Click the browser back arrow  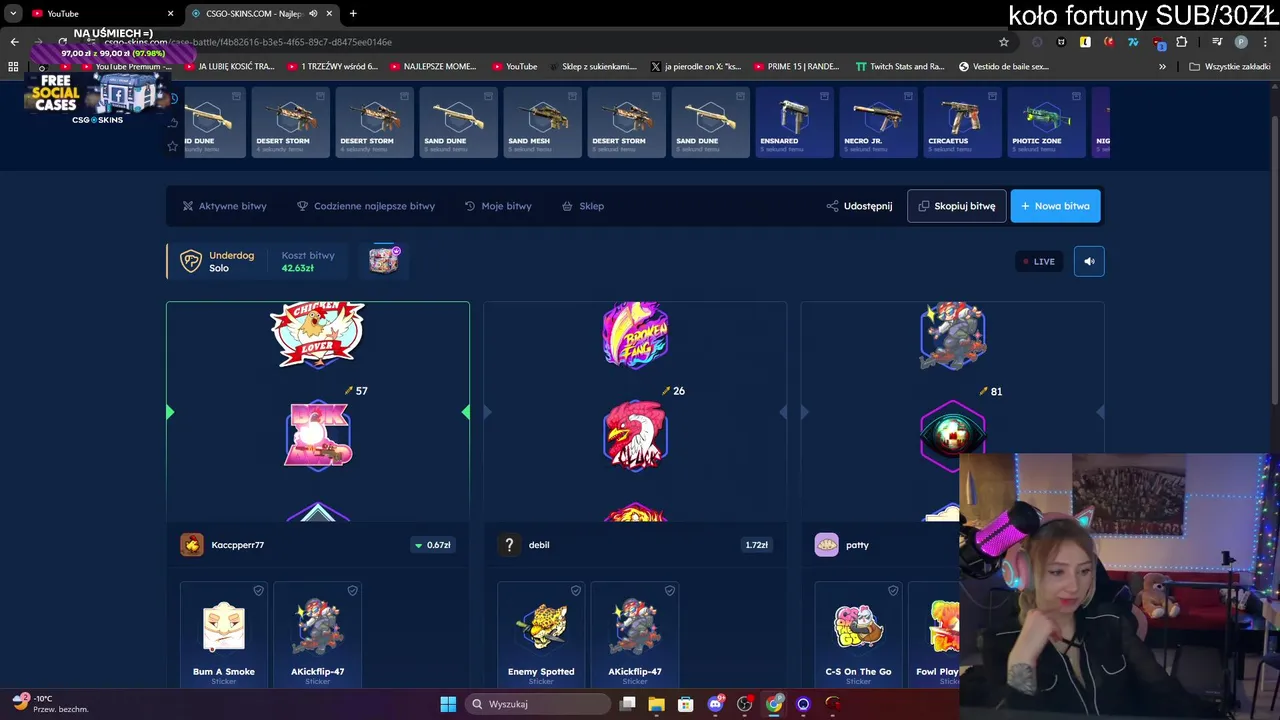click(14, 42)
